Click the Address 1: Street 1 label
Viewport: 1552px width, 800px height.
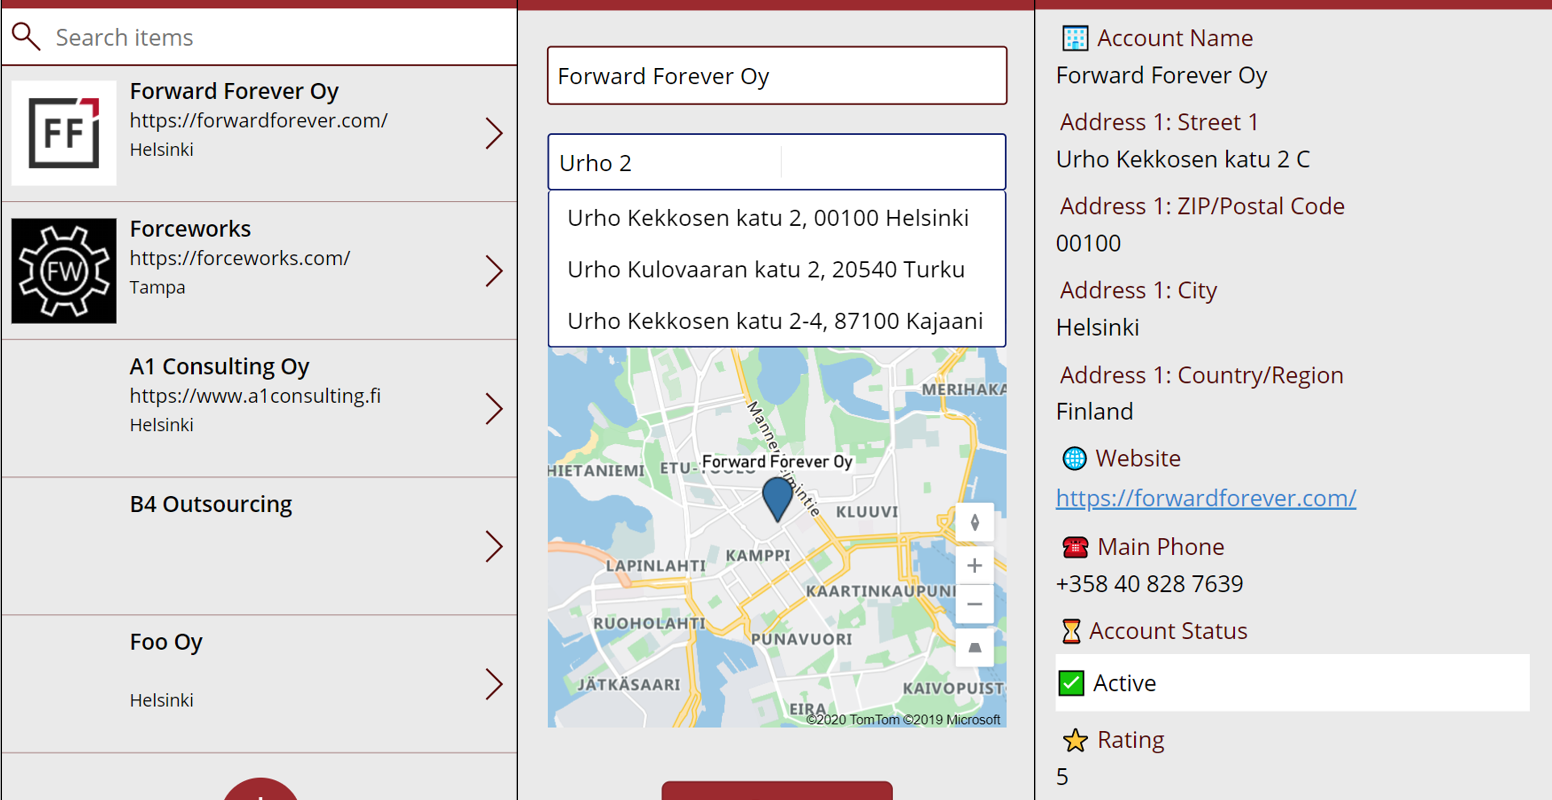1159,122
